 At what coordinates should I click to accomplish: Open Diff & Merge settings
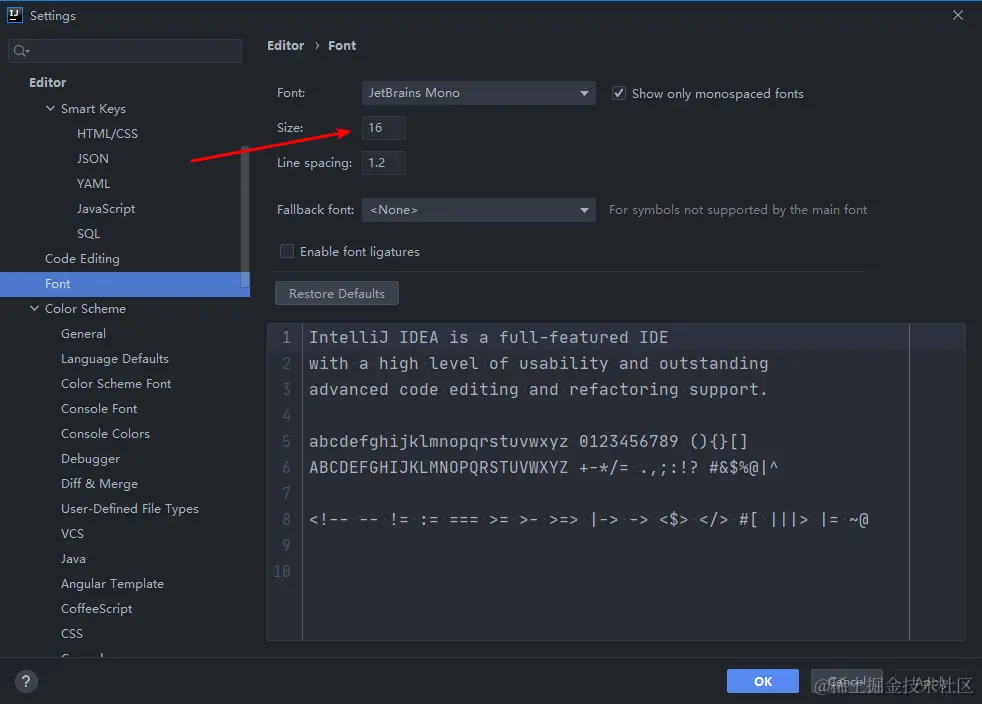click(x=99, y=484)
